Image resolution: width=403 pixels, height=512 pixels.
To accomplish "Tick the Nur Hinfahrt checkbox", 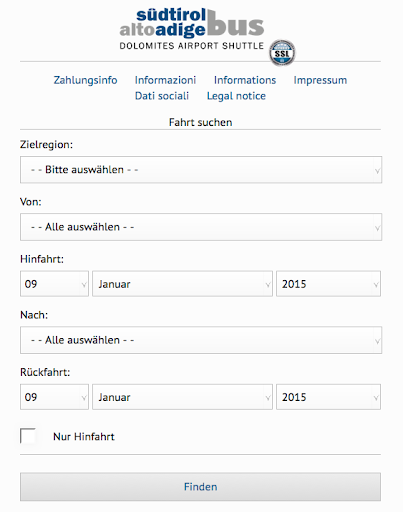I will pos(28,436).
